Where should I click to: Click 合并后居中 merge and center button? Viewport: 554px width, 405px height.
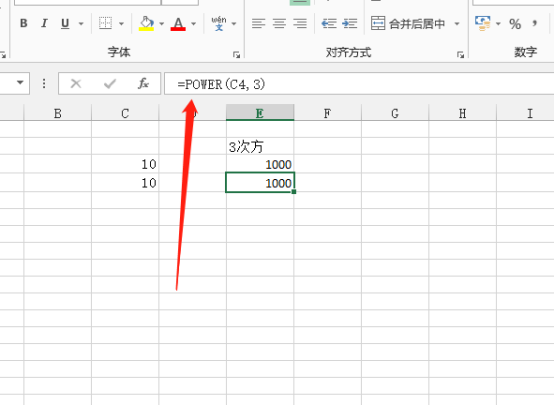click(x=408, y=23)
